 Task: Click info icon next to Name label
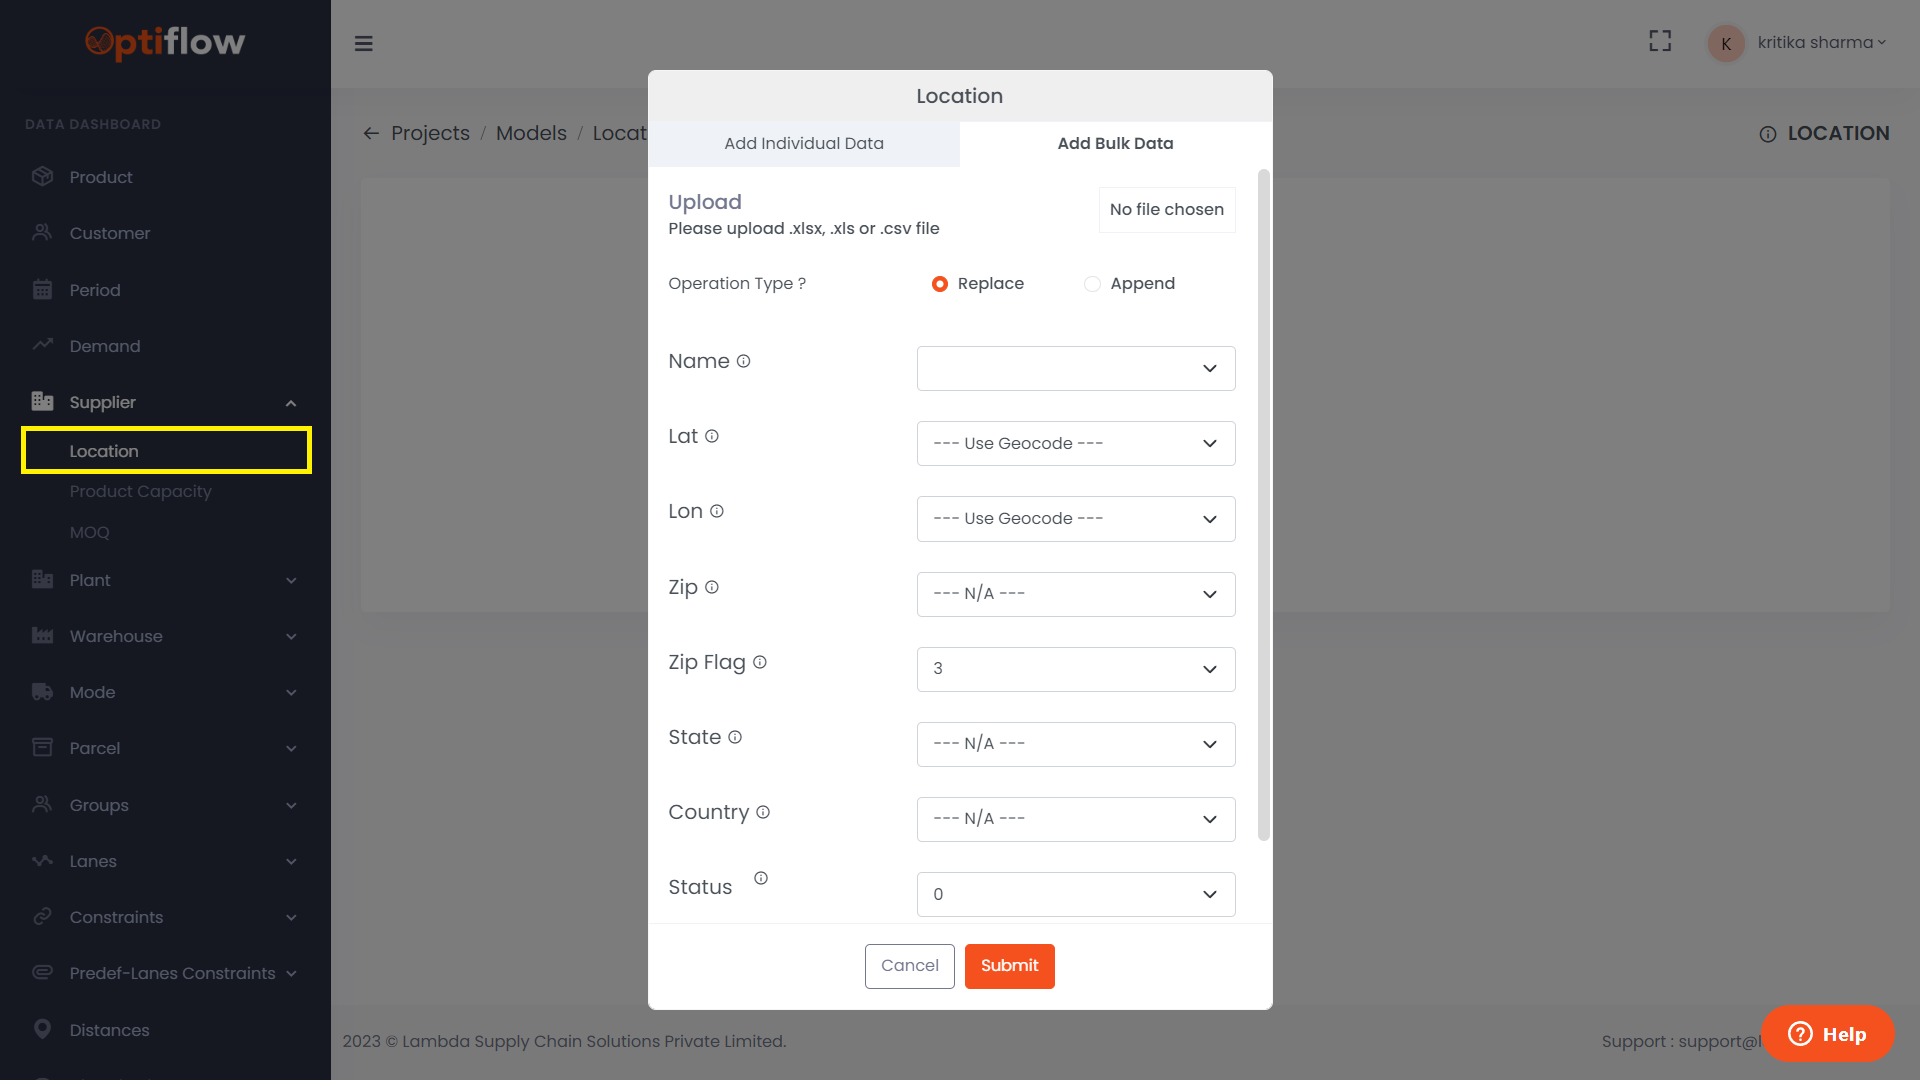pos(743,361)
